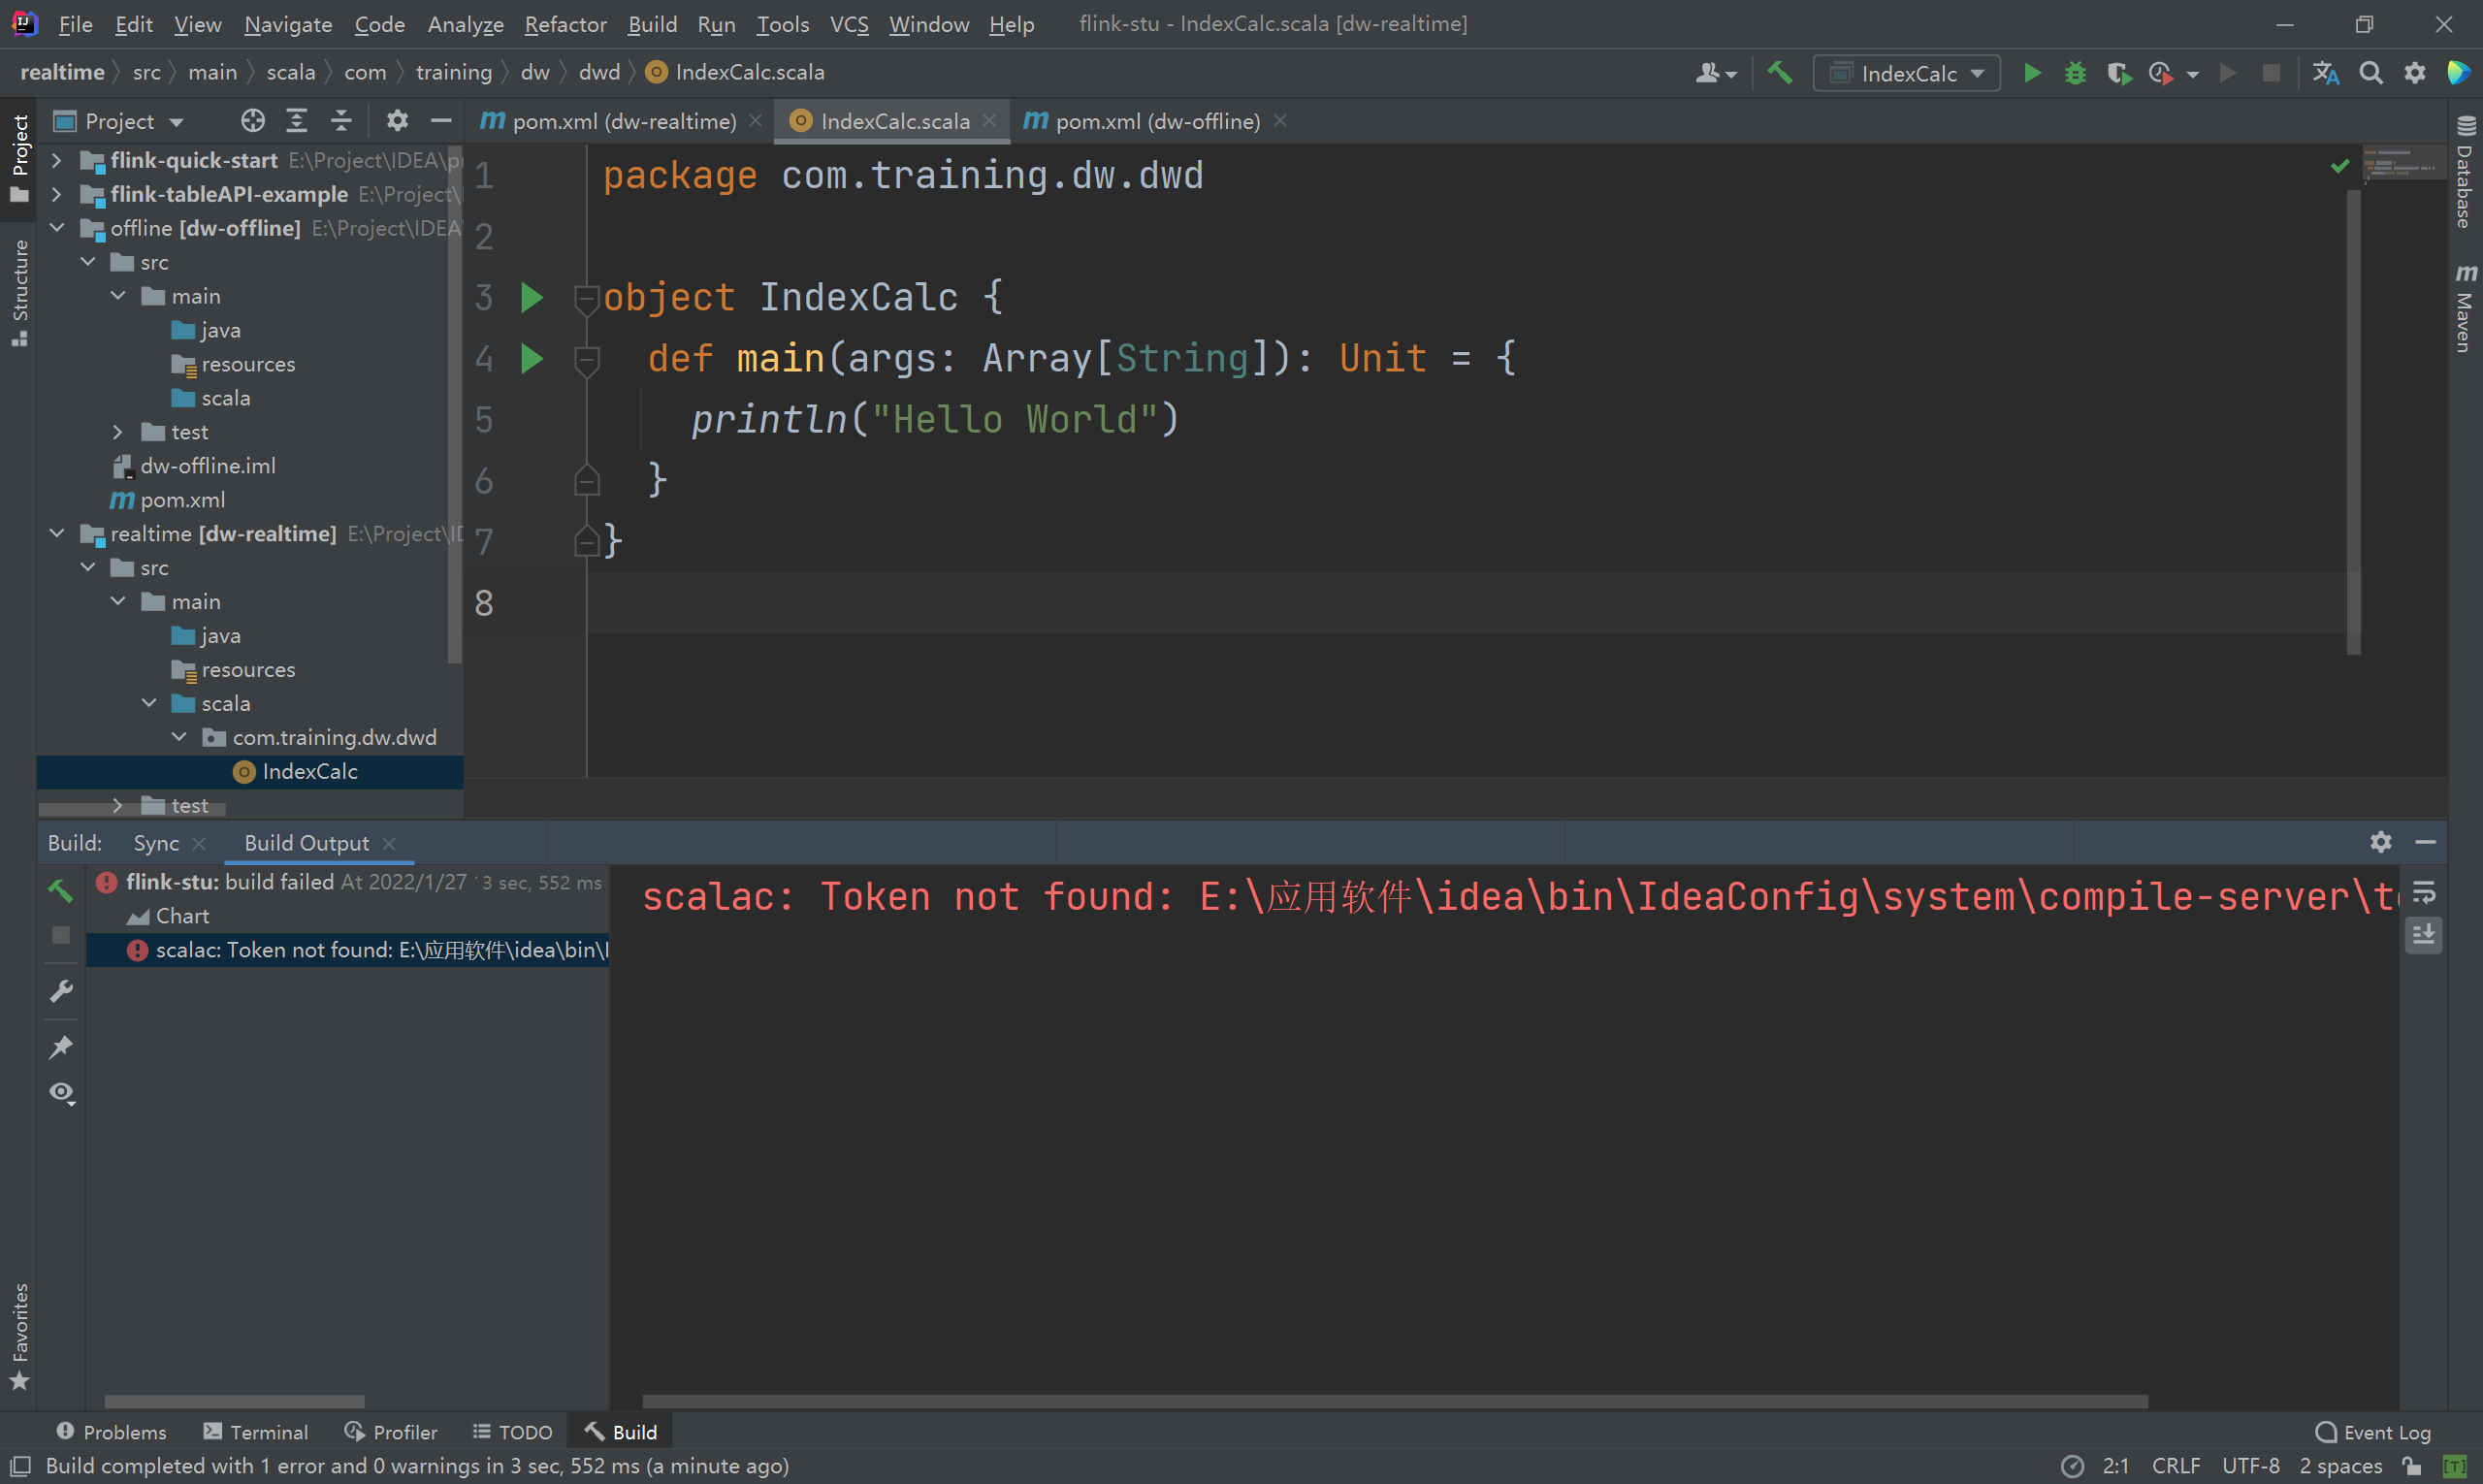The width and height of the screenshot is (2483, 1484).
Task: Select the scalac Token not found error row
Action: point(348,950)
